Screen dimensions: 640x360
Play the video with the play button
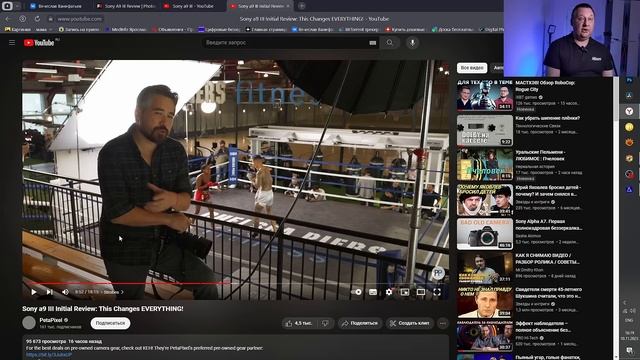[x=33, y=292]
